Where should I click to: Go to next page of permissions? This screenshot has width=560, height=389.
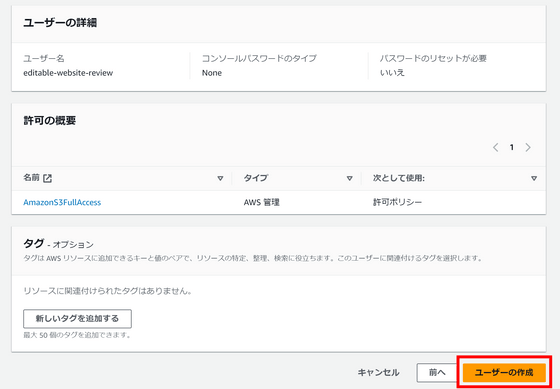pyautogui.click(x=528, y=147)
